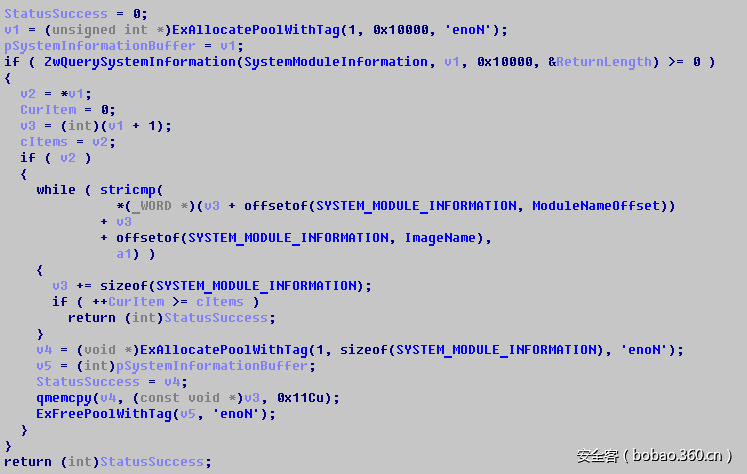Select ZwQuerySystemInformation function name

pyautogui.click(x=140, y=62)
